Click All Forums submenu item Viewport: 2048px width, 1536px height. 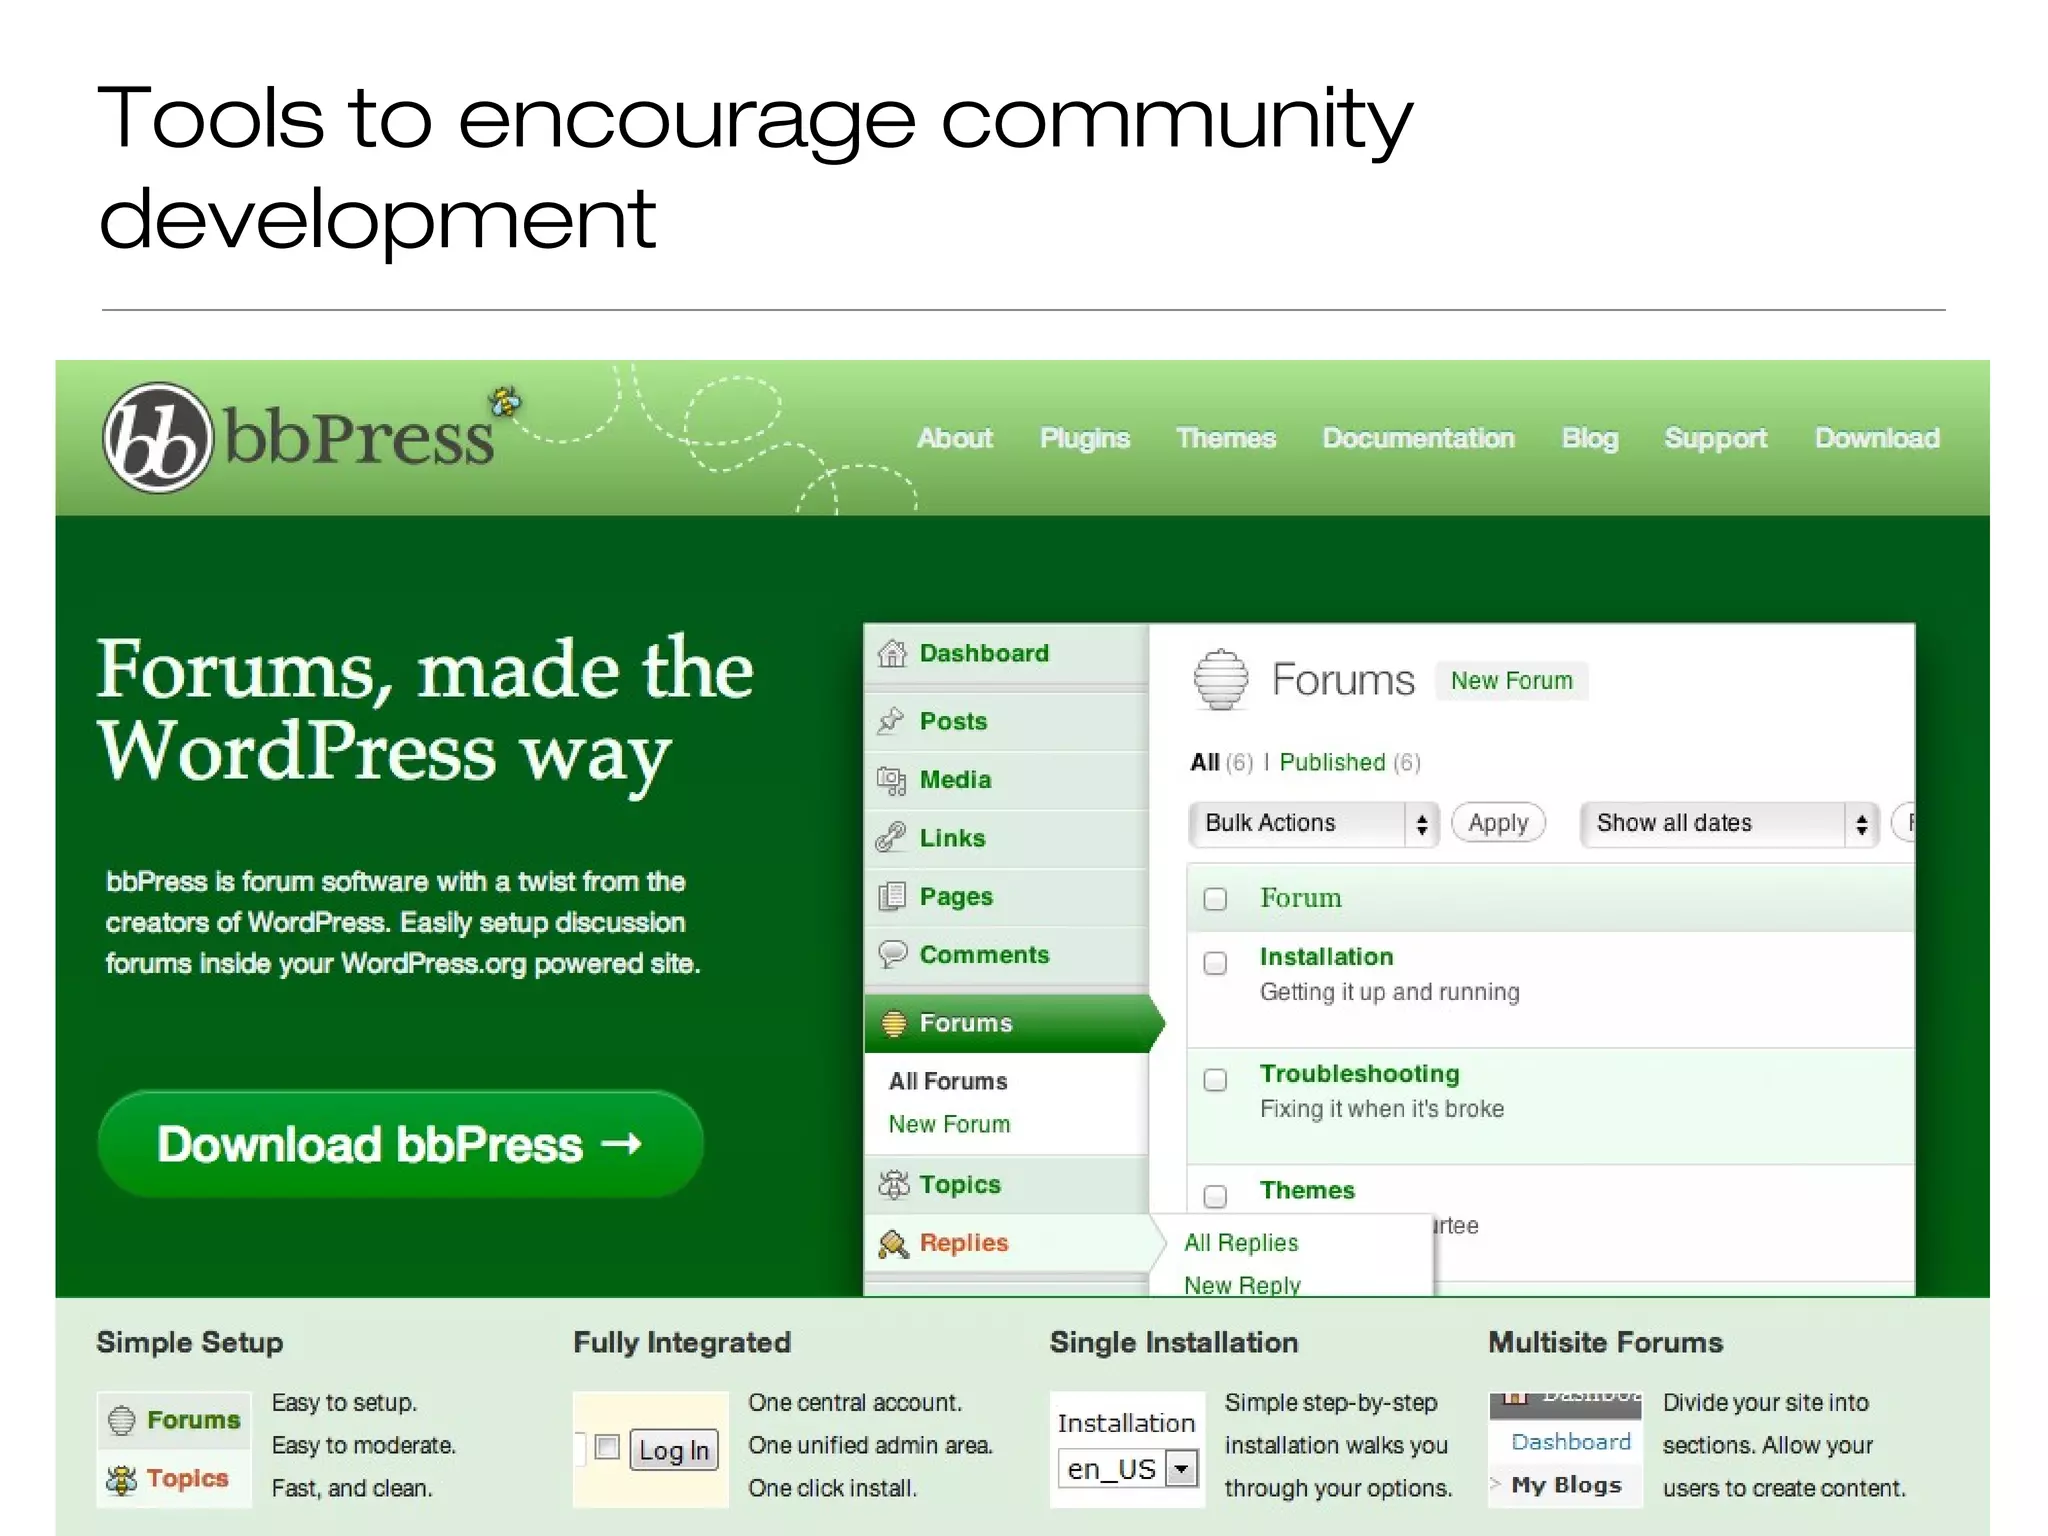[x=948, y=1081]
